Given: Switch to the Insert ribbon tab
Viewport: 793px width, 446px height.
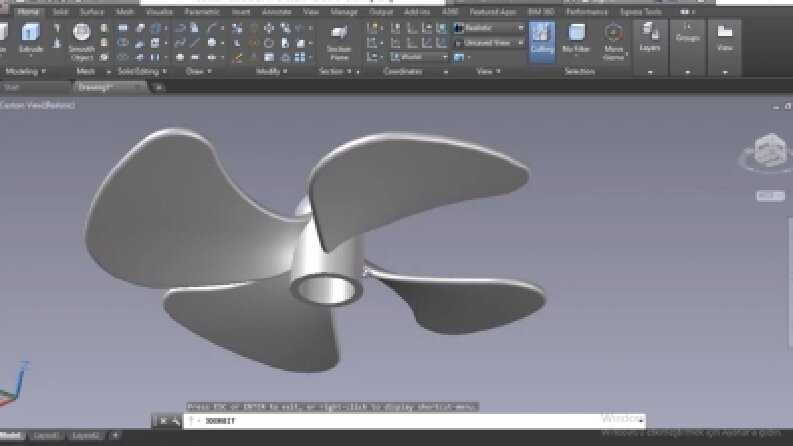Looking at the screenshot, I should (241, 12).
